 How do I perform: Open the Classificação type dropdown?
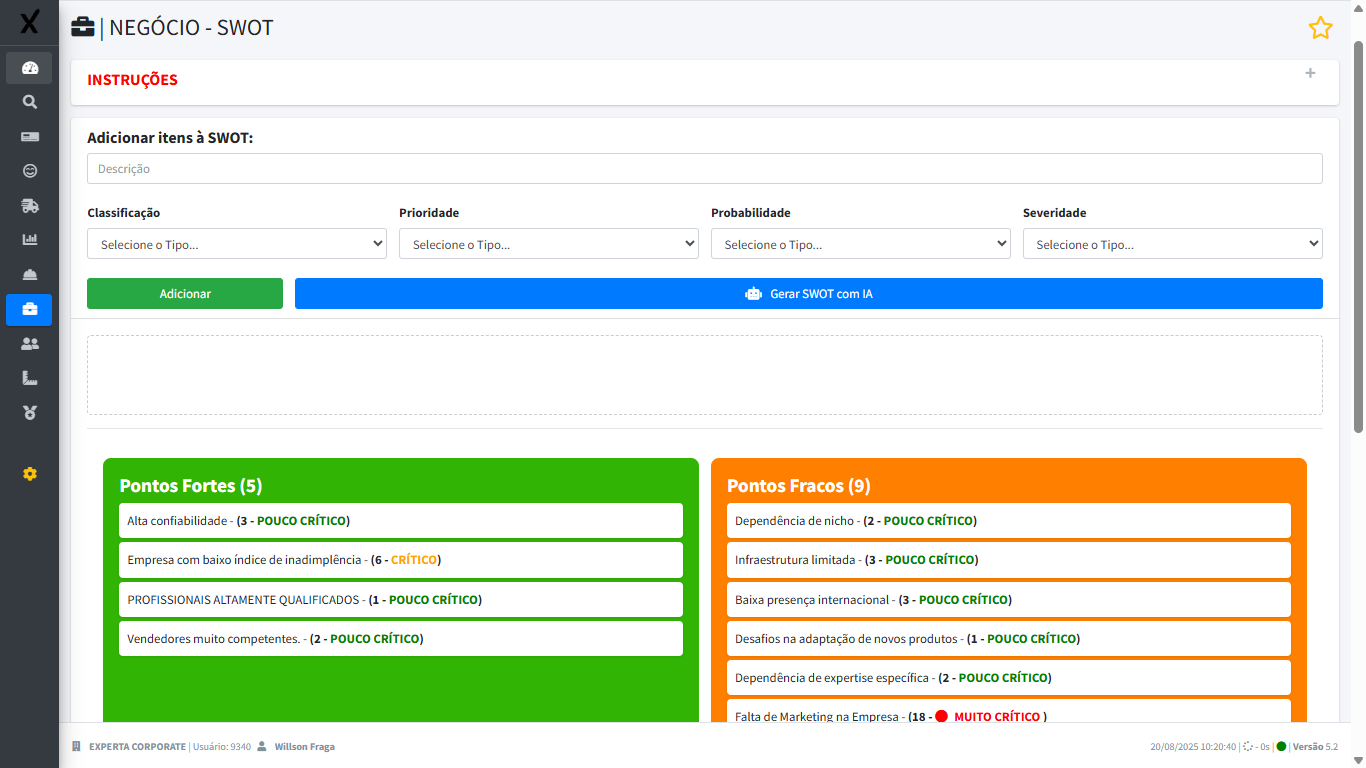coord(236,243)
